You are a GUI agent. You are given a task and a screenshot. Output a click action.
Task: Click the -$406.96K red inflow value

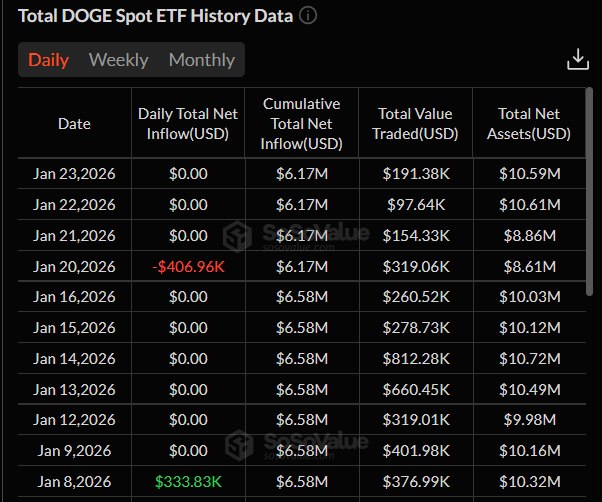(188, 267)
